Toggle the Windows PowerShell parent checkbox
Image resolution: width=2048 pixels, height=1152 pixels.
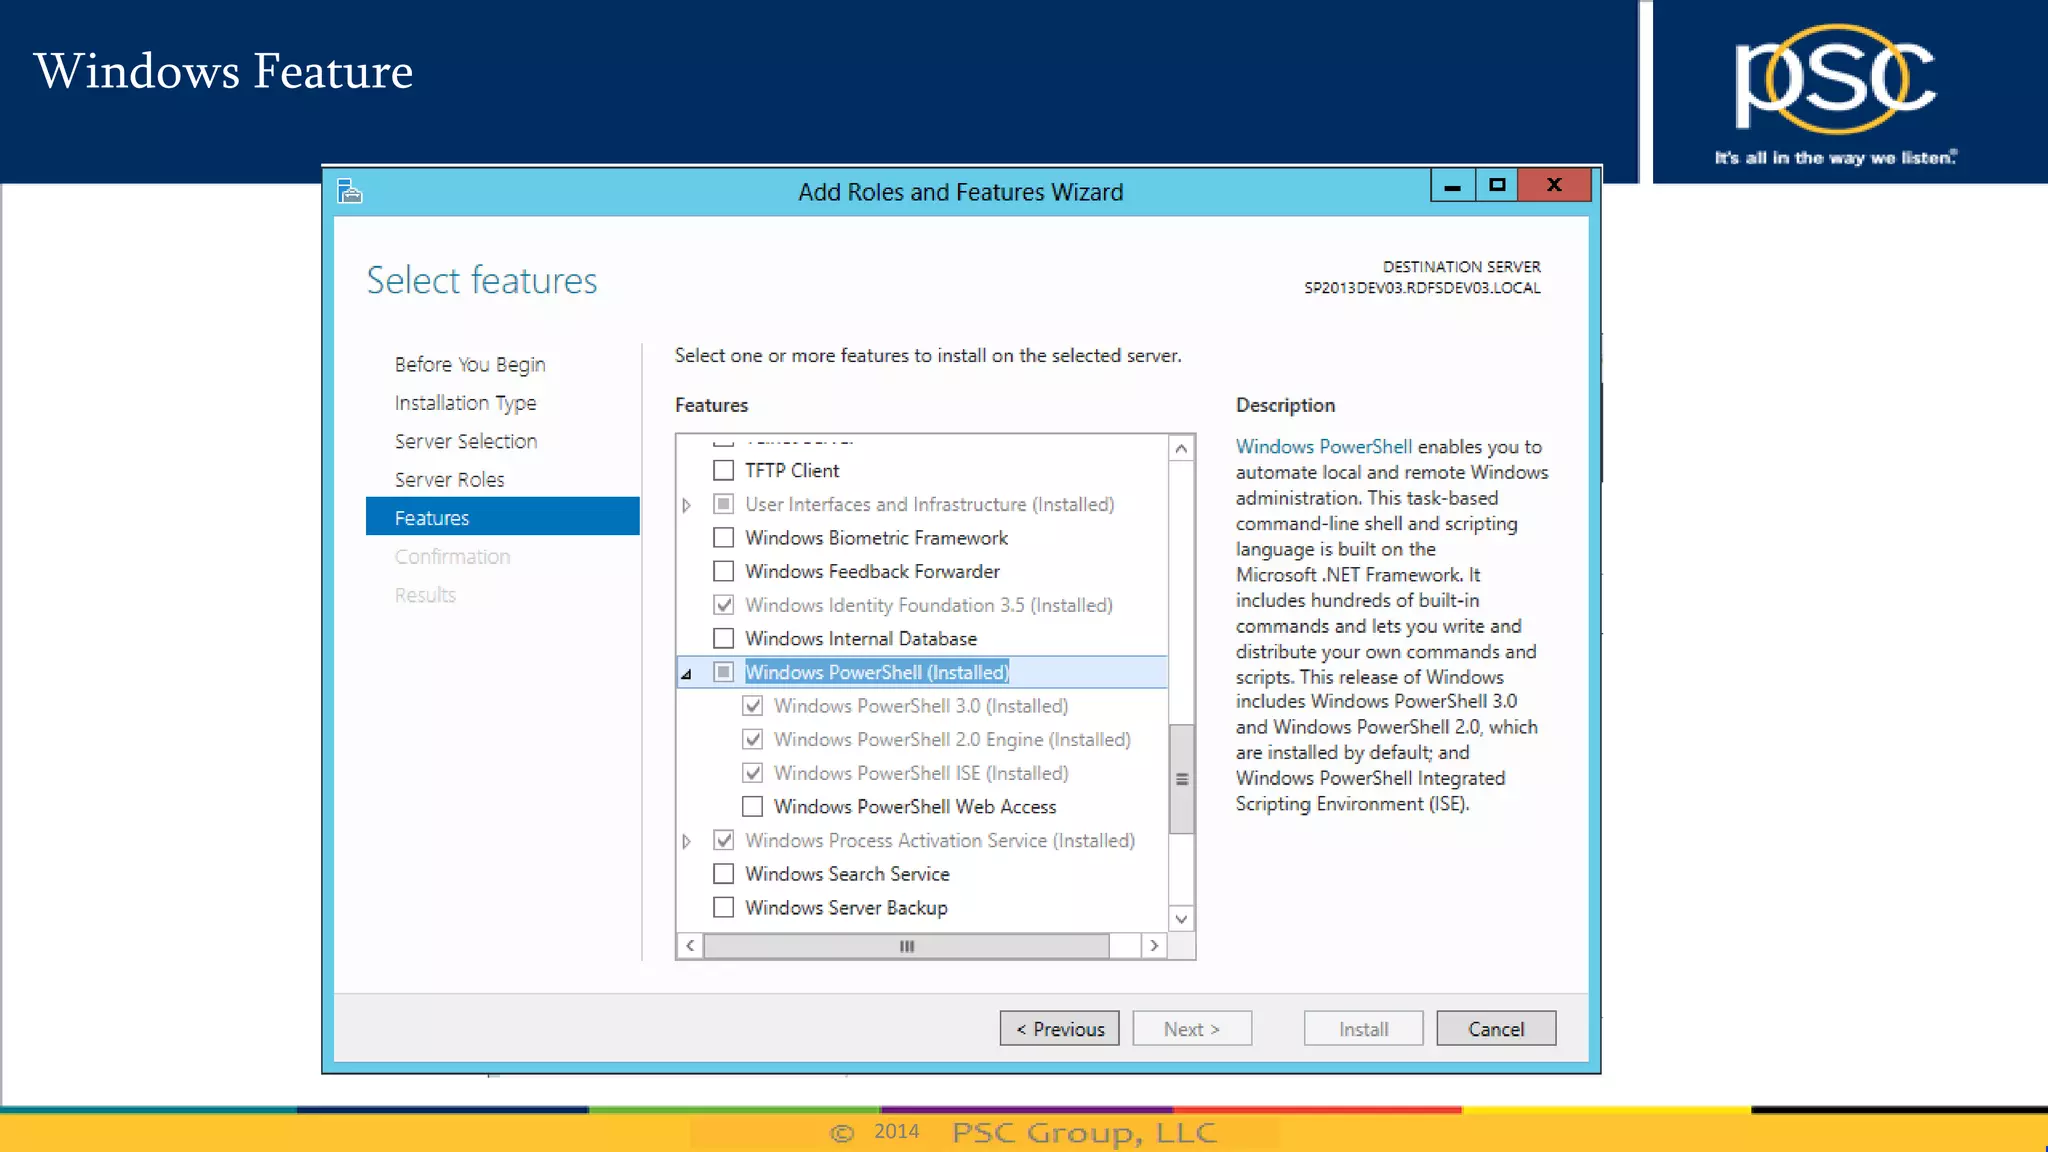(x=724, y=672)
